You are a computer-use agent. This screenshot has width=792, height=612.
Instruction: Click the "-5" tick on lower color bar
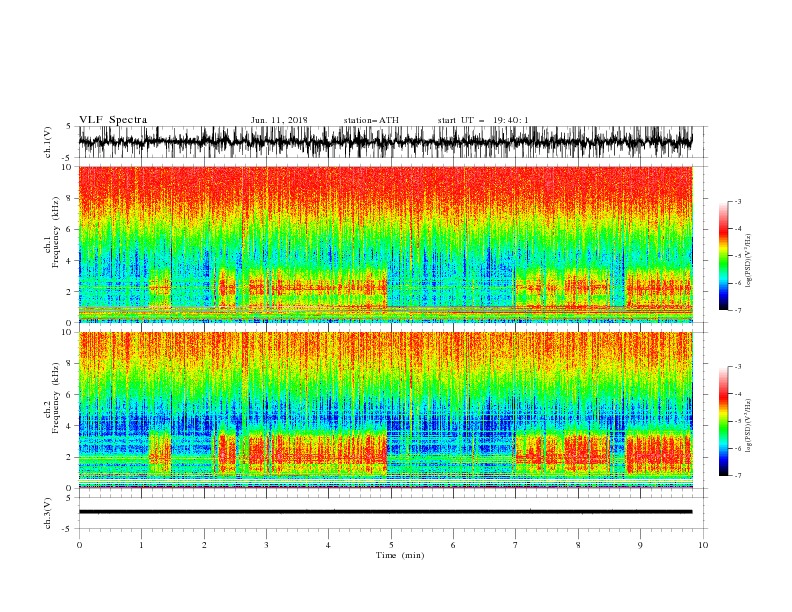[x=738, y=421]
